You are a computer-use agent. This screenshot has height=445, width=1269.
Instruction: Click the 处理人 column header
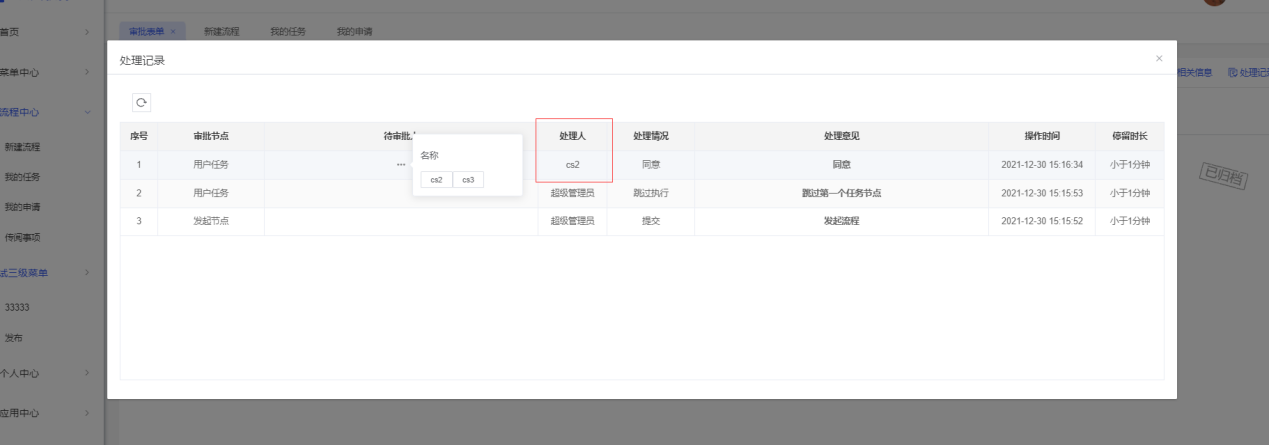pos(573,136)
